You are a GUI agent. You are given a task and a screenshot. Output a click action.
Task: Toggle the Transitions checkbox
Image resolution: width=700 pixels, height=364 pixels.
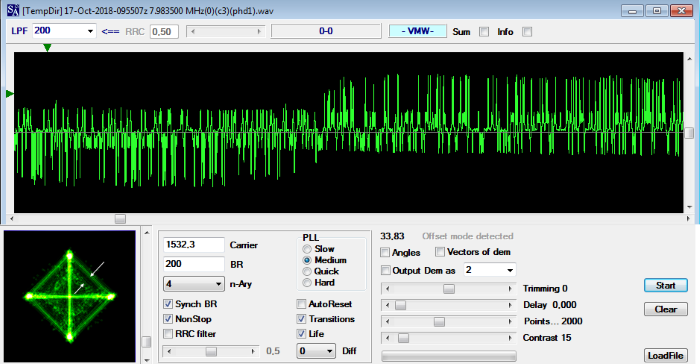(301, 319)
